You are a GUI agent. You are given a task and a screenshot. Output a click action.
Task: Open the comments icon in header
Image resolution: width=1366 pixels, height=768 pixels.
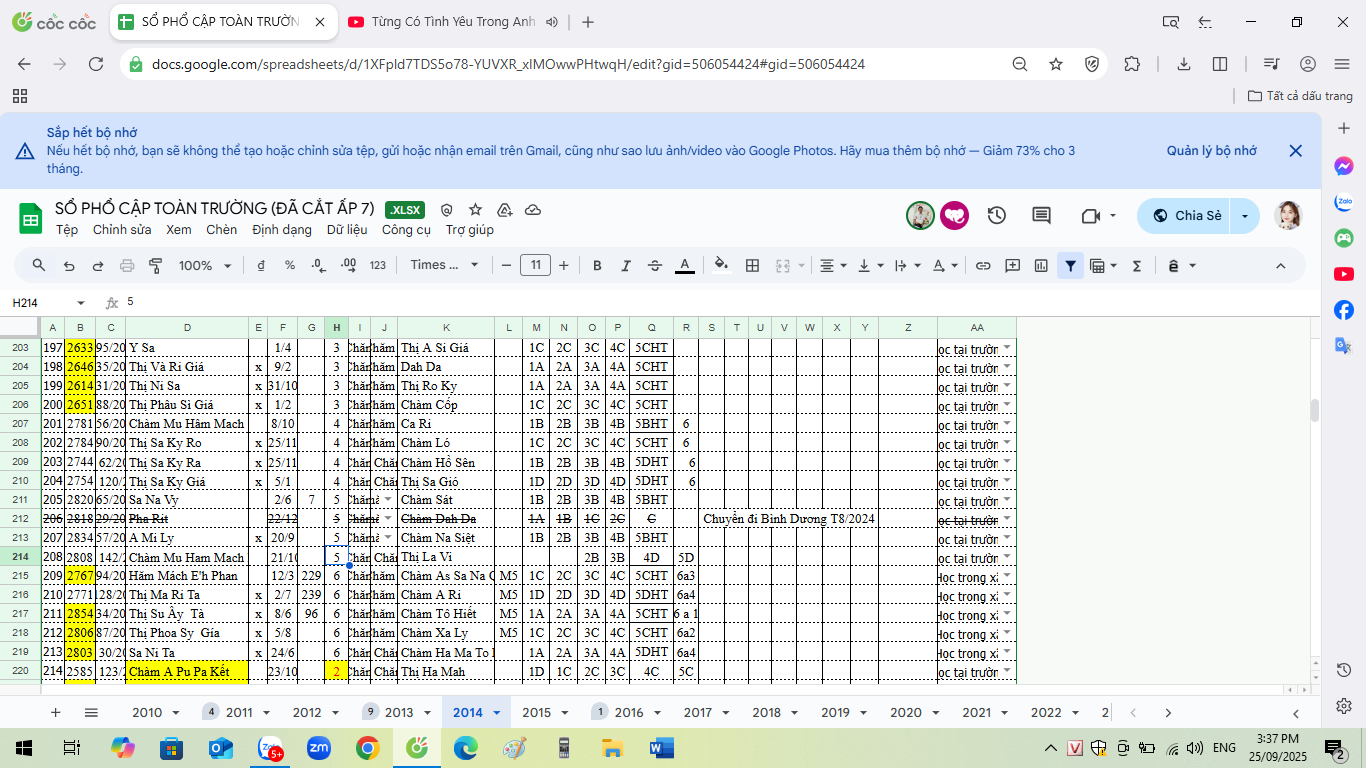(1041, 215)
